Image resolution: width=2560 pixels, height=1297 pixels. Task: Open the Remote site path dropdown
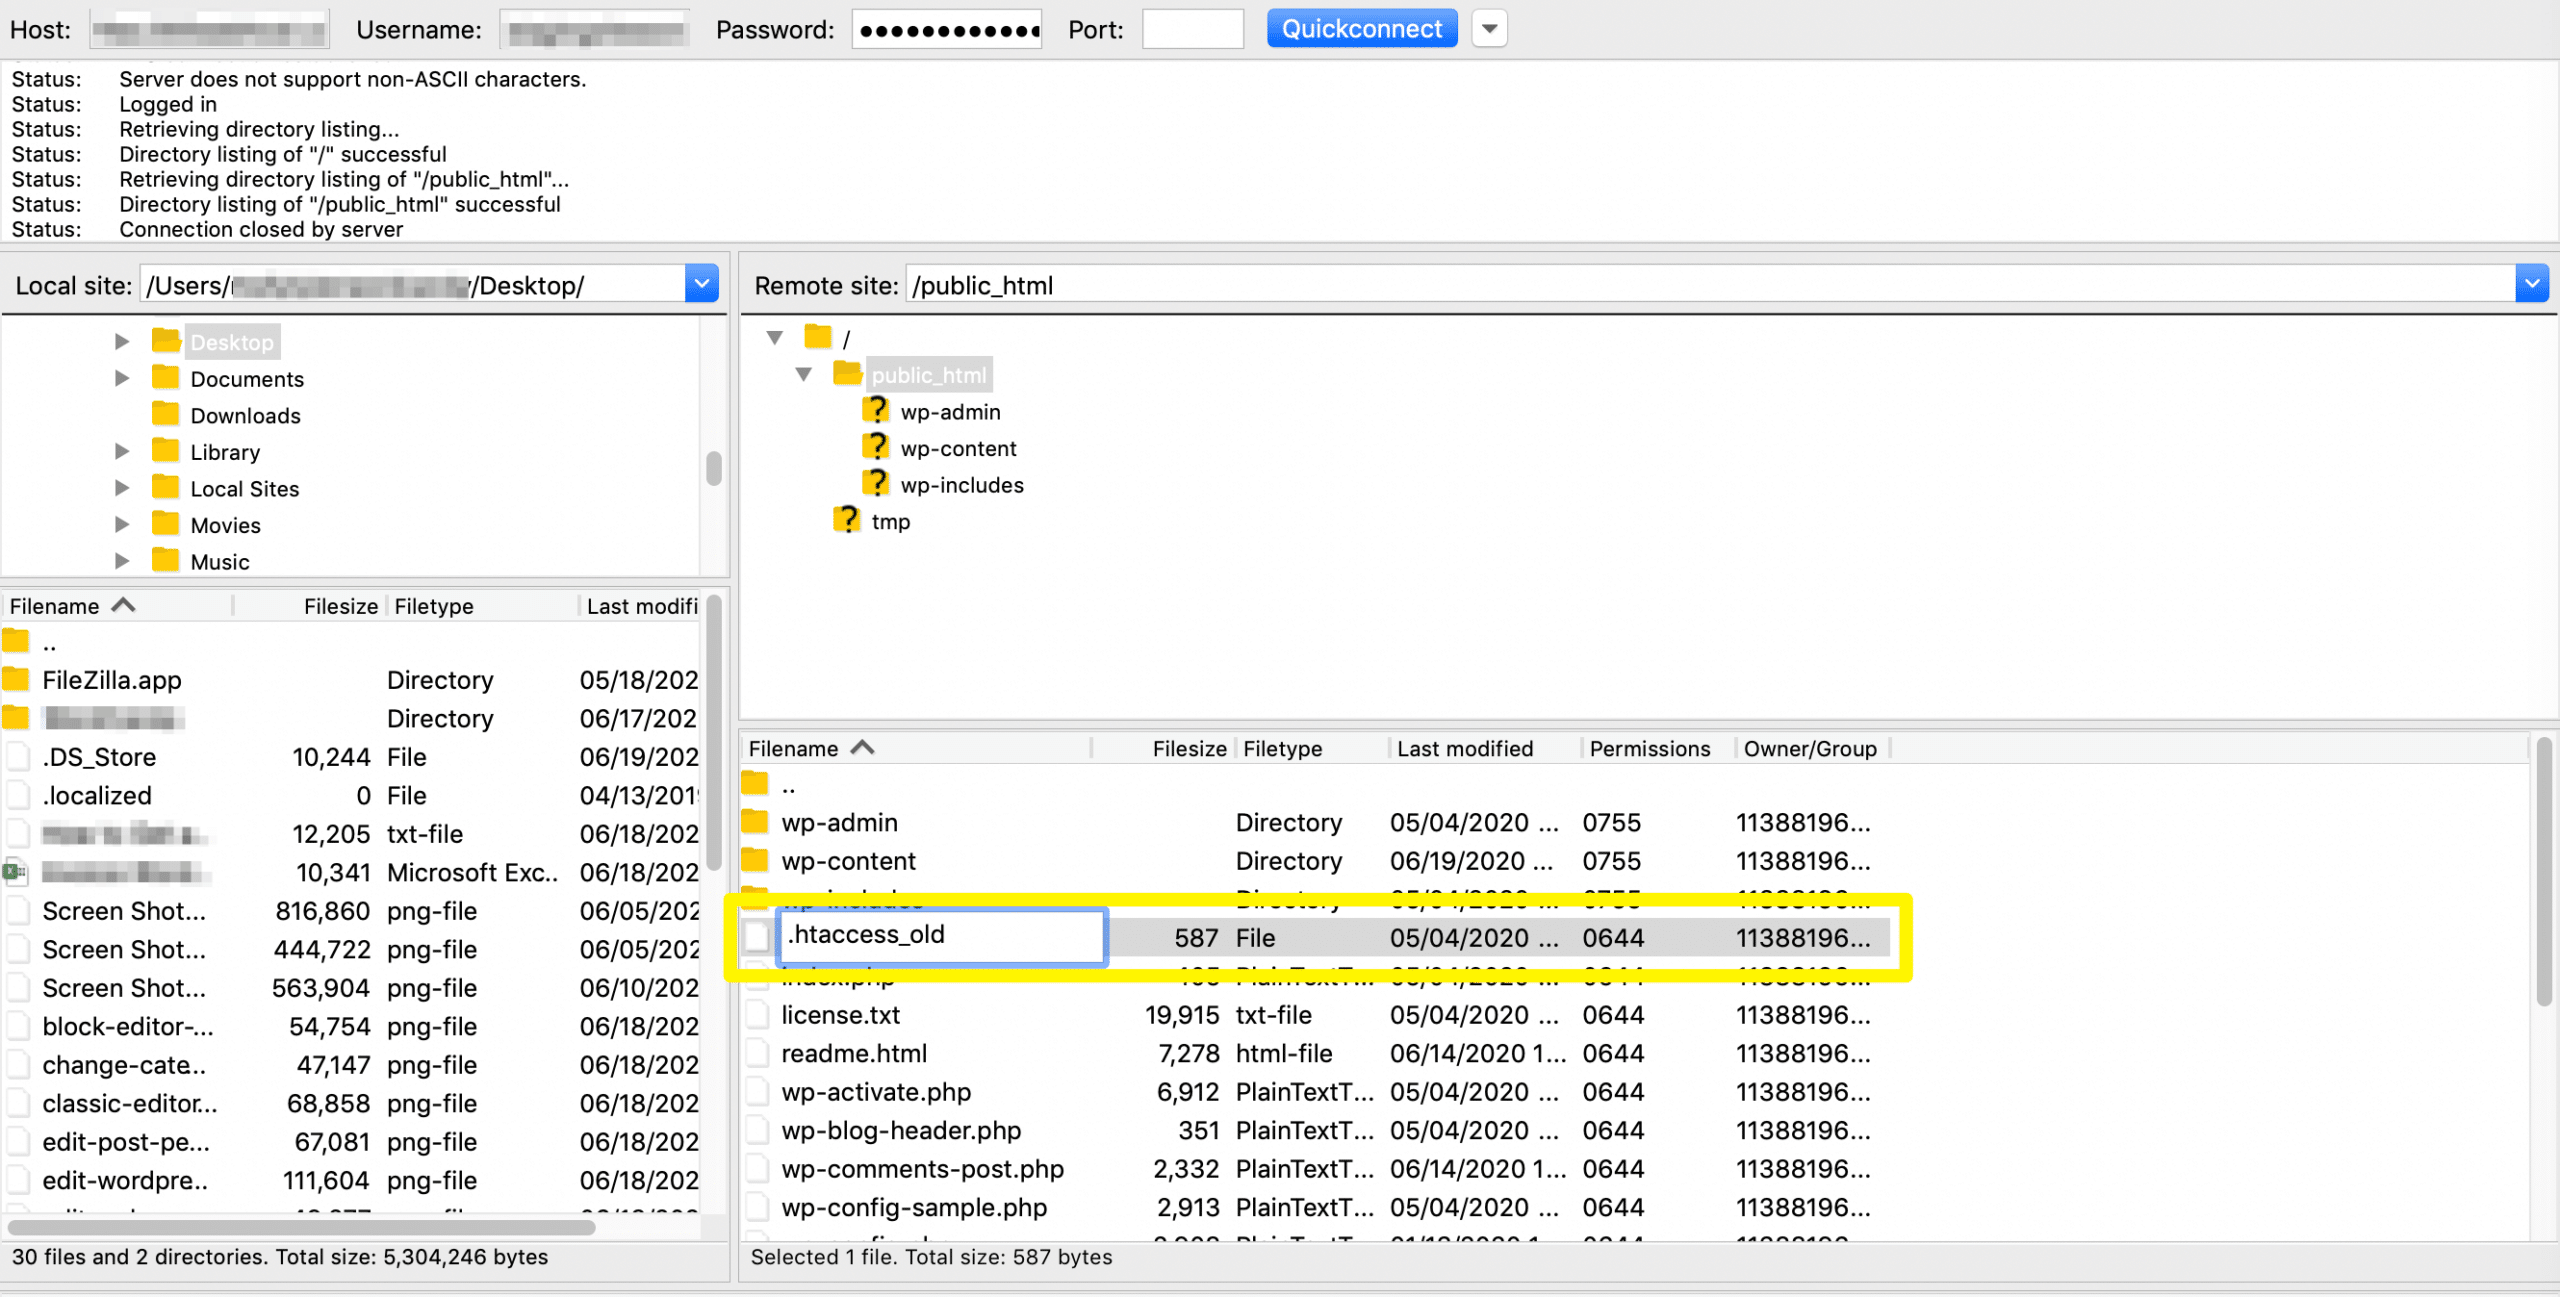[2531, 285]
